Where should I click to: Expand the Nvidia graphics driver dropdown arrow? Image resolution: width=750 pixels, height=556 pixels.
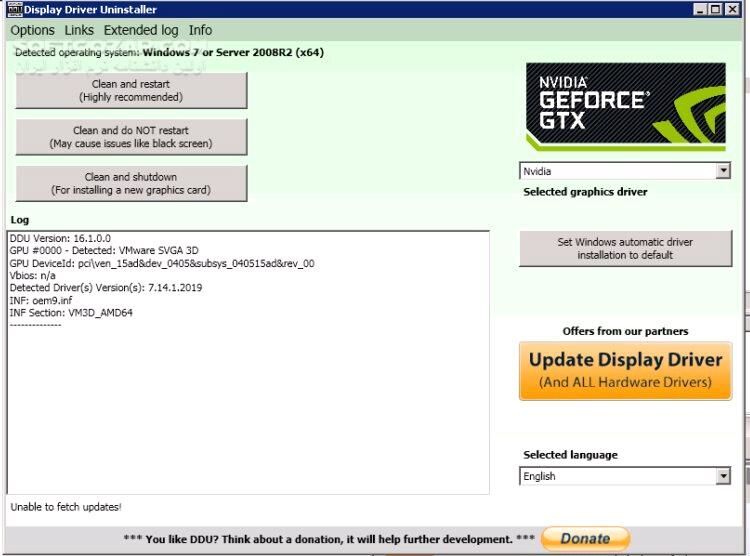723,171
